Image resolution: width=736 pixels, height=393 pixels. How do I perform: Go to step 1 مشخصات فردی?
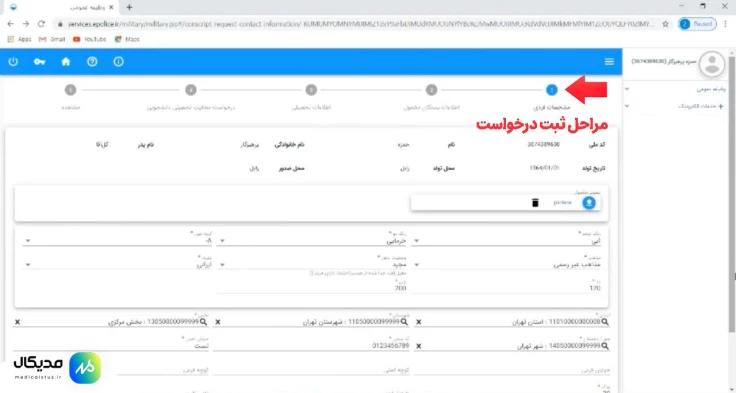coord(552,90)
